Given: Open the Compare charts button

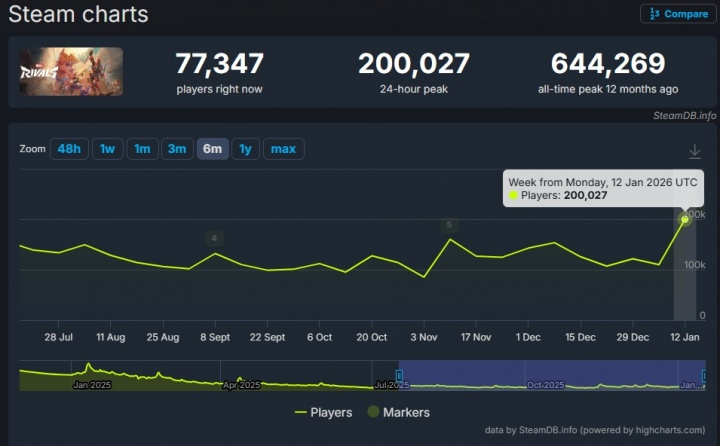Looking at the screenshot, I should 678,14.
